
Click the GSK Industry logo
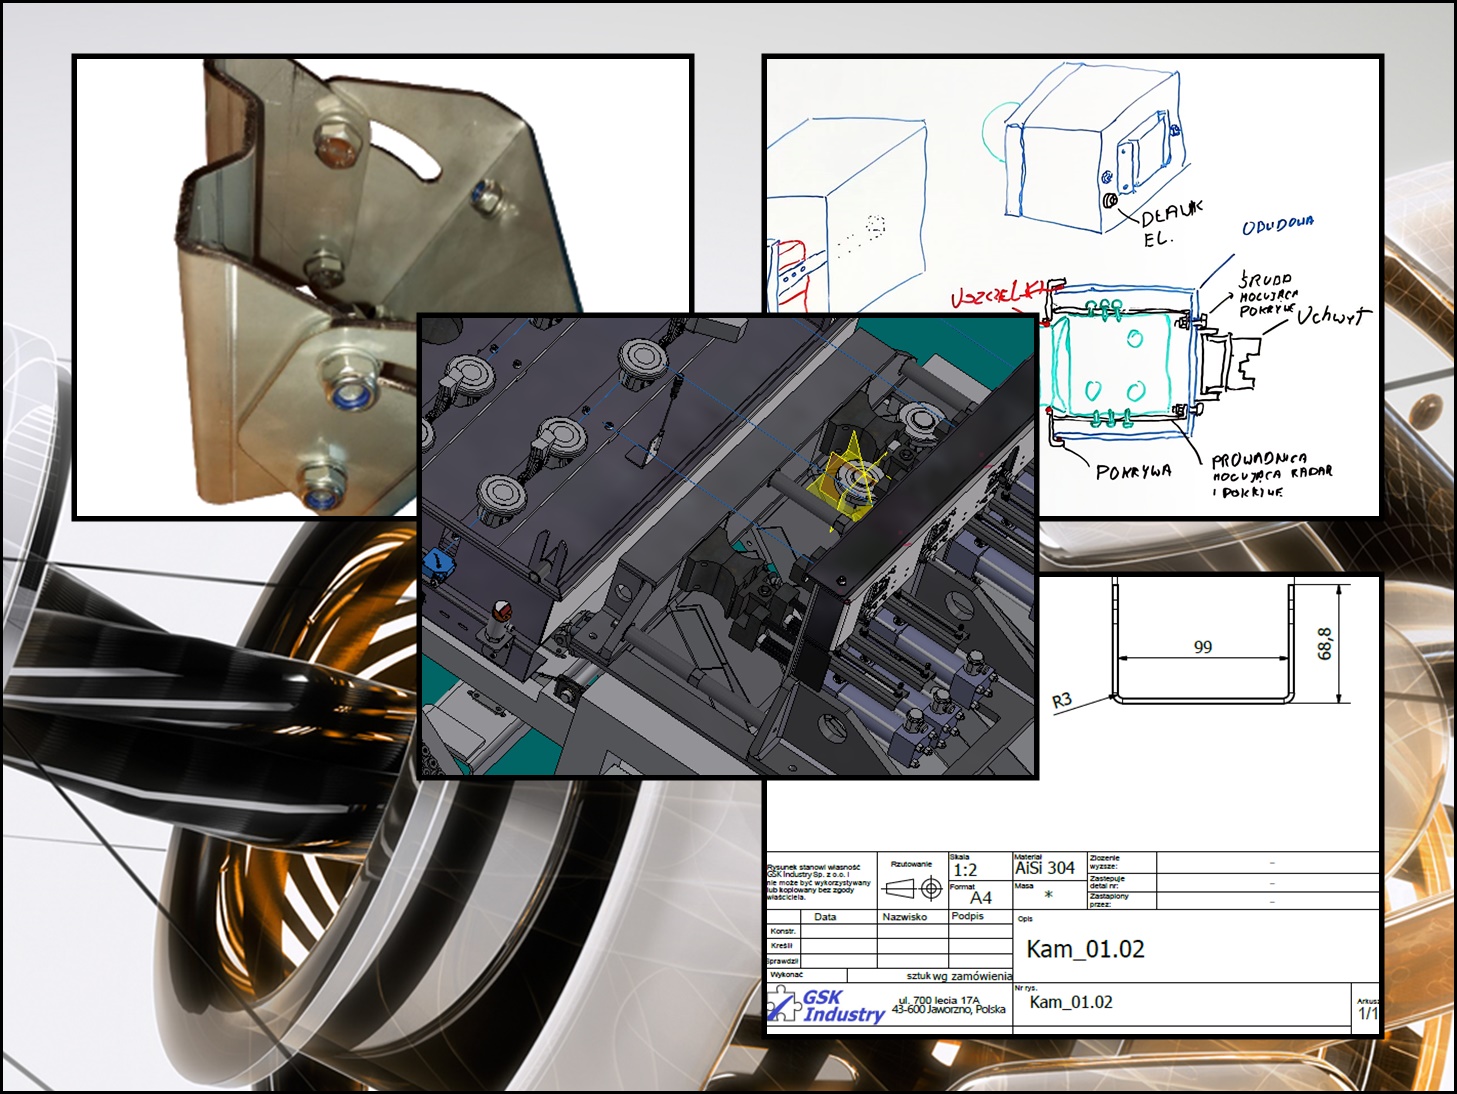tap(826, 1005)
